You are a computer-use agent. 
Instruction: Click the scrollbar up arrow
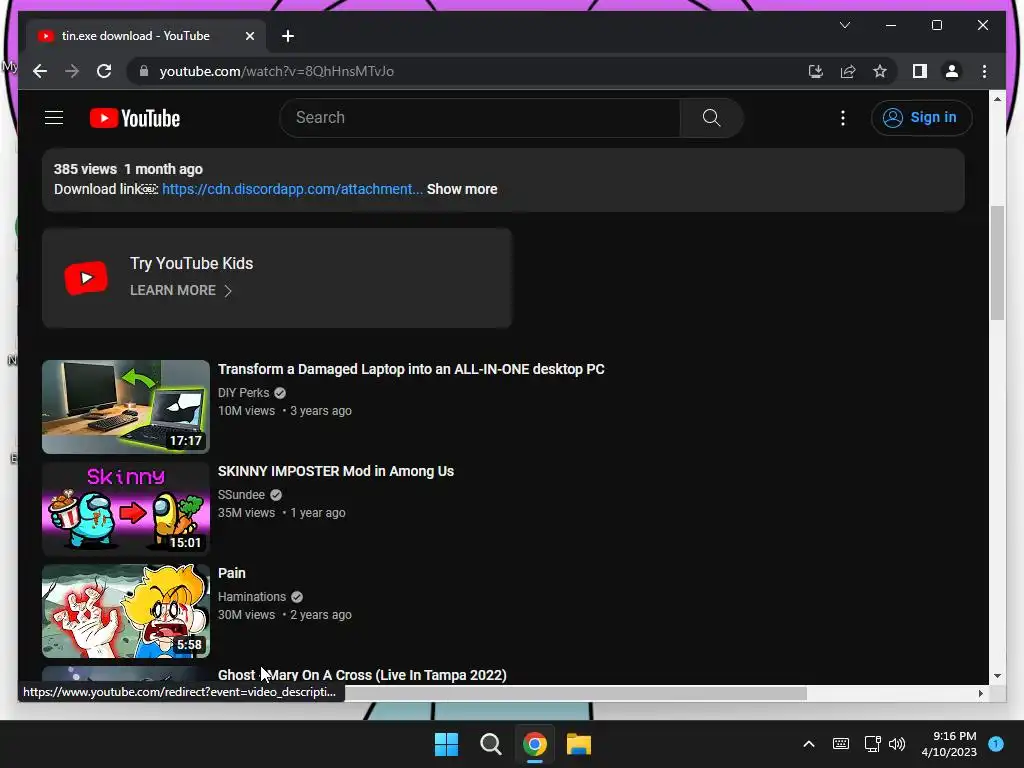point(997,99)
